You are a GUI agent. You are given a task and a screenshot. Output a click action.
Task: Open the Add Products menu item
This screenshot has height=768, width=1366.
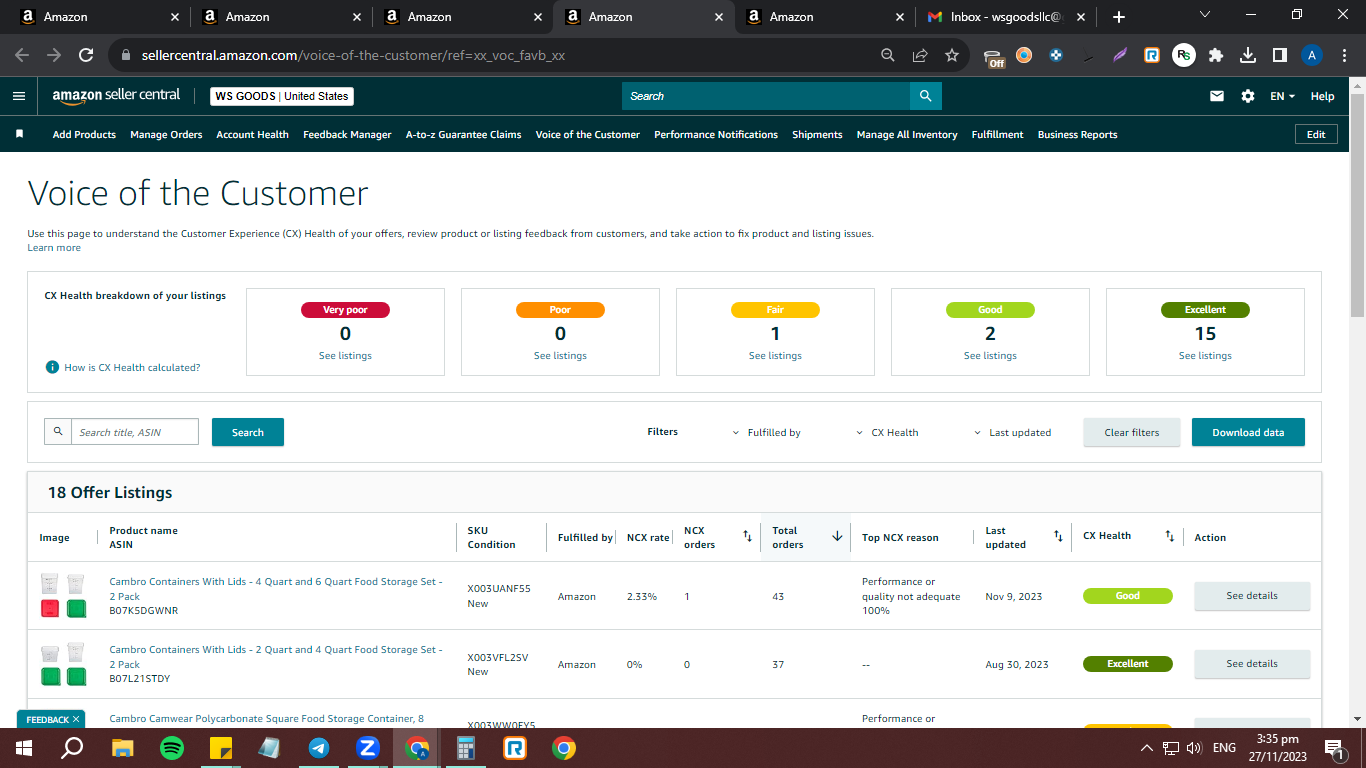[84, 134]
